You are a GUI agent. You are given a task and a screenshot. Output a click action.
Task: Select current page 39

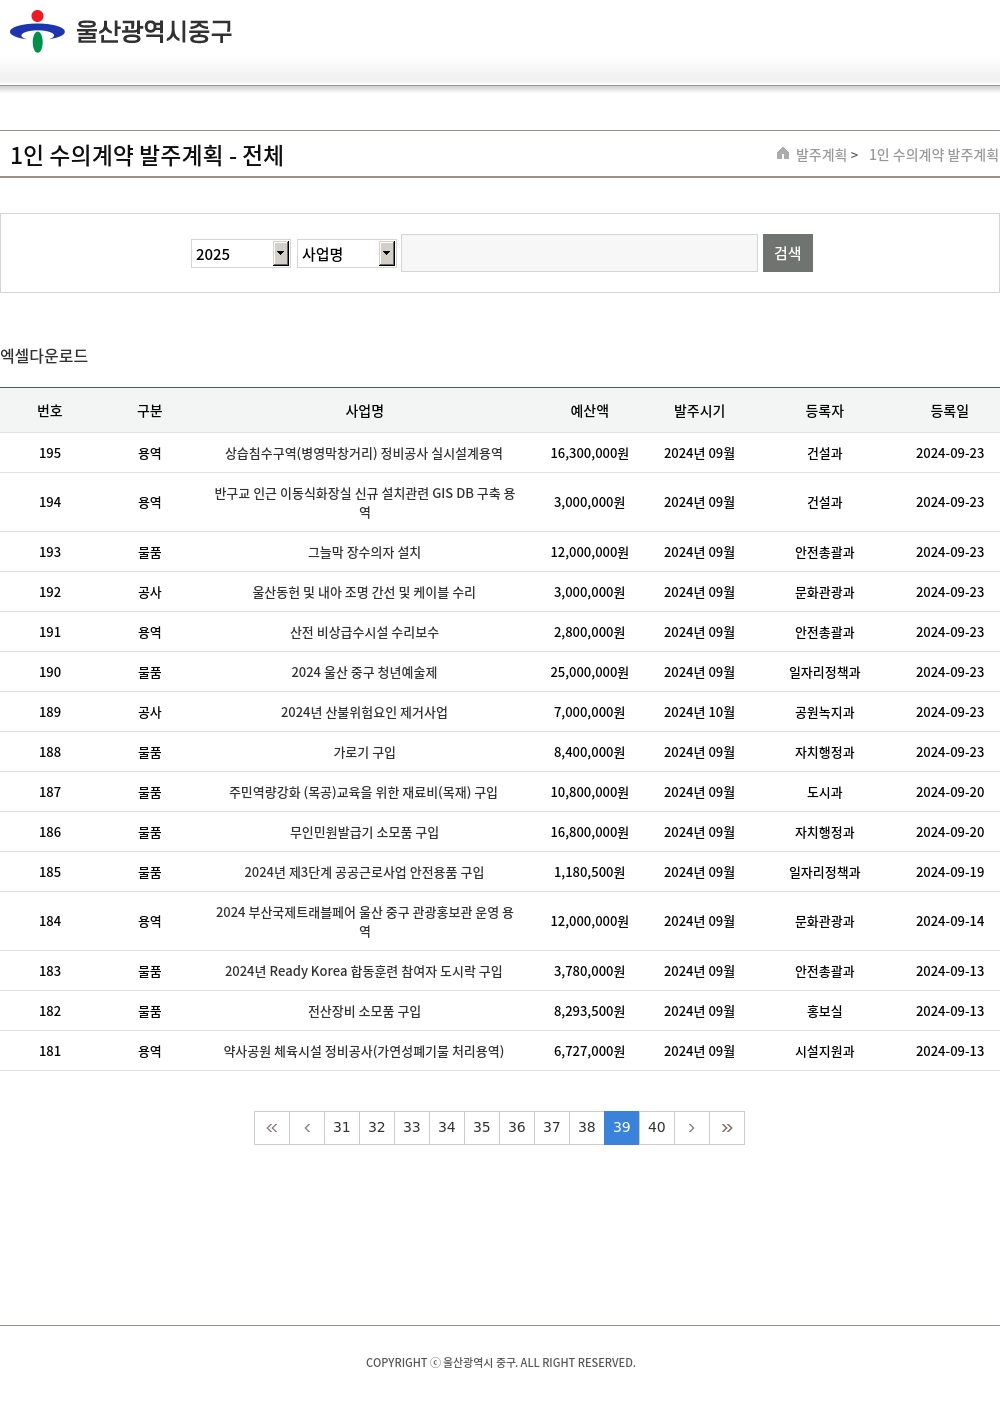click(622, 1128)
